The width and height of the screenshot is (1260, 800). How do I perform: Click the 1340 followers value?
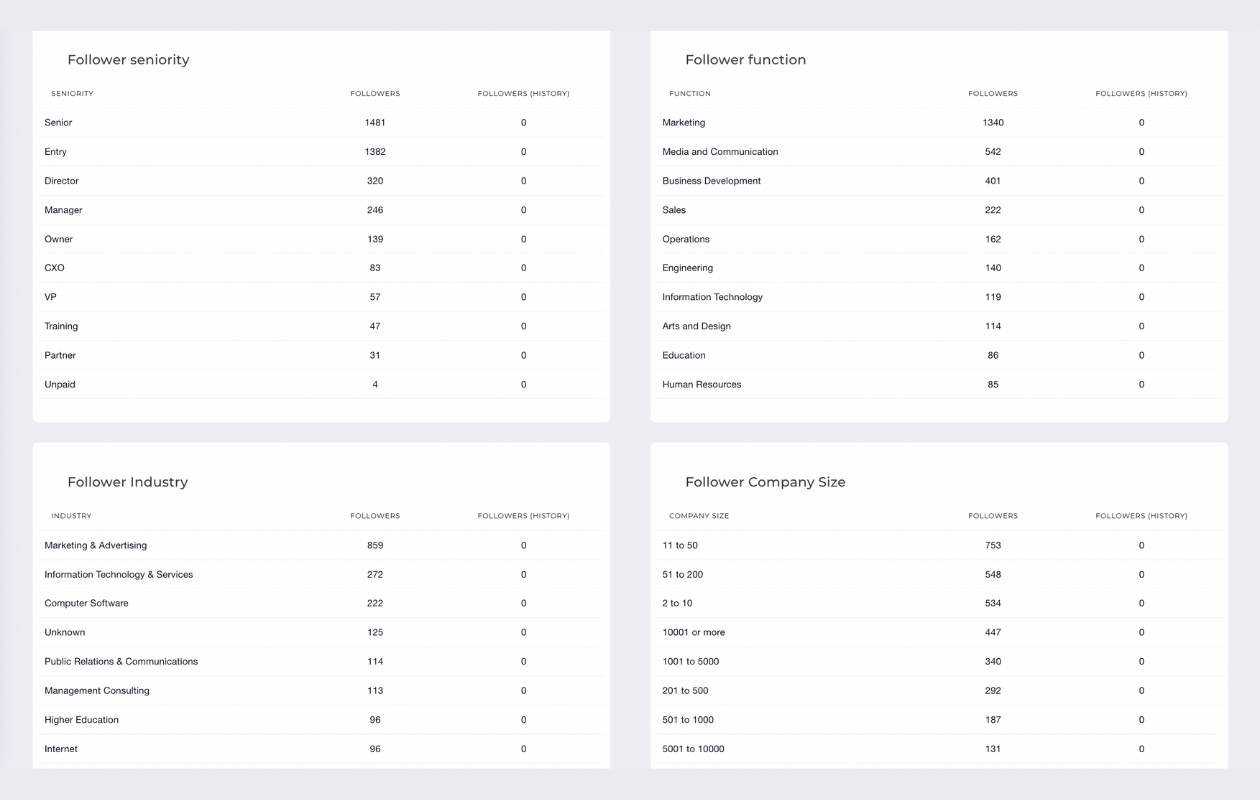993,123
